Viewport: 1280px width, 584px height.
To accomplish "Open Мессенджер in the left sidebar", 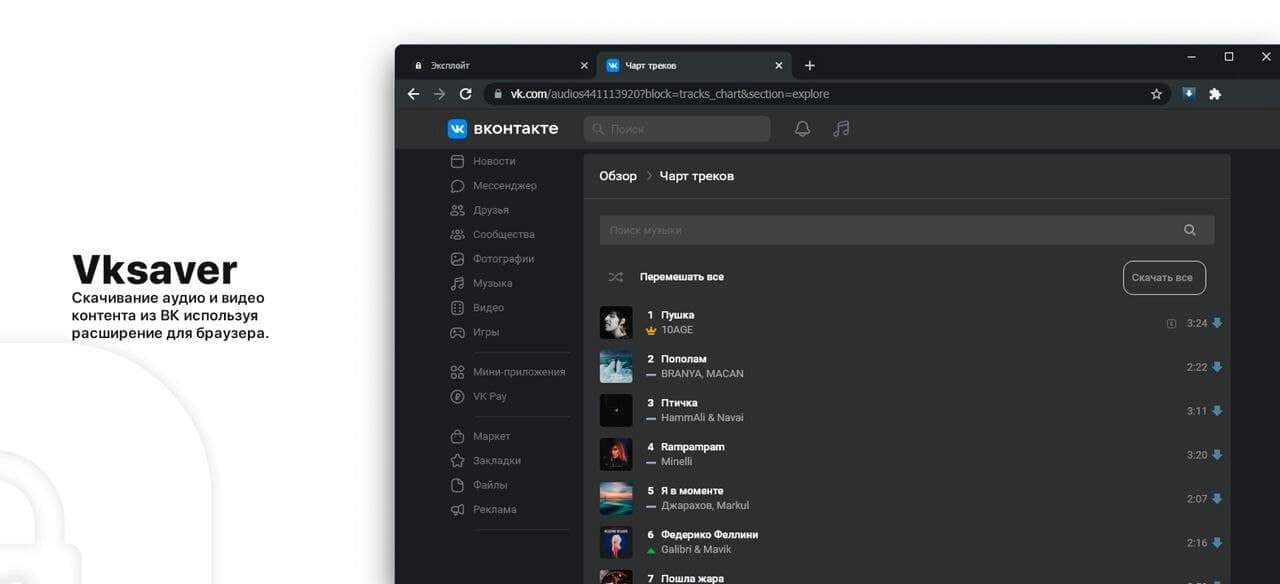I will tap(504, 186).
